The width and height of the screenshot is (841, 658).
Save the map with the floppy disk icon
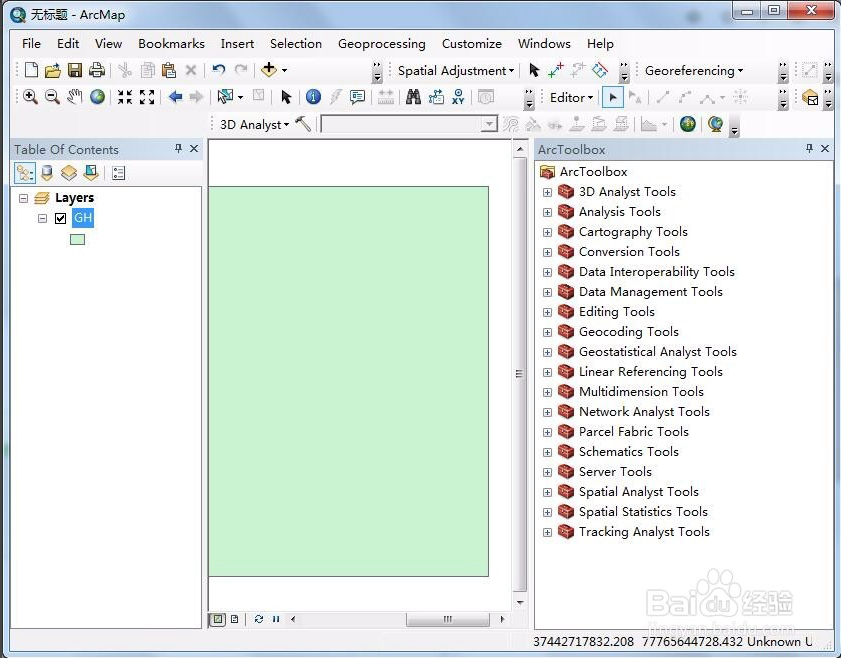coord(75,70)
